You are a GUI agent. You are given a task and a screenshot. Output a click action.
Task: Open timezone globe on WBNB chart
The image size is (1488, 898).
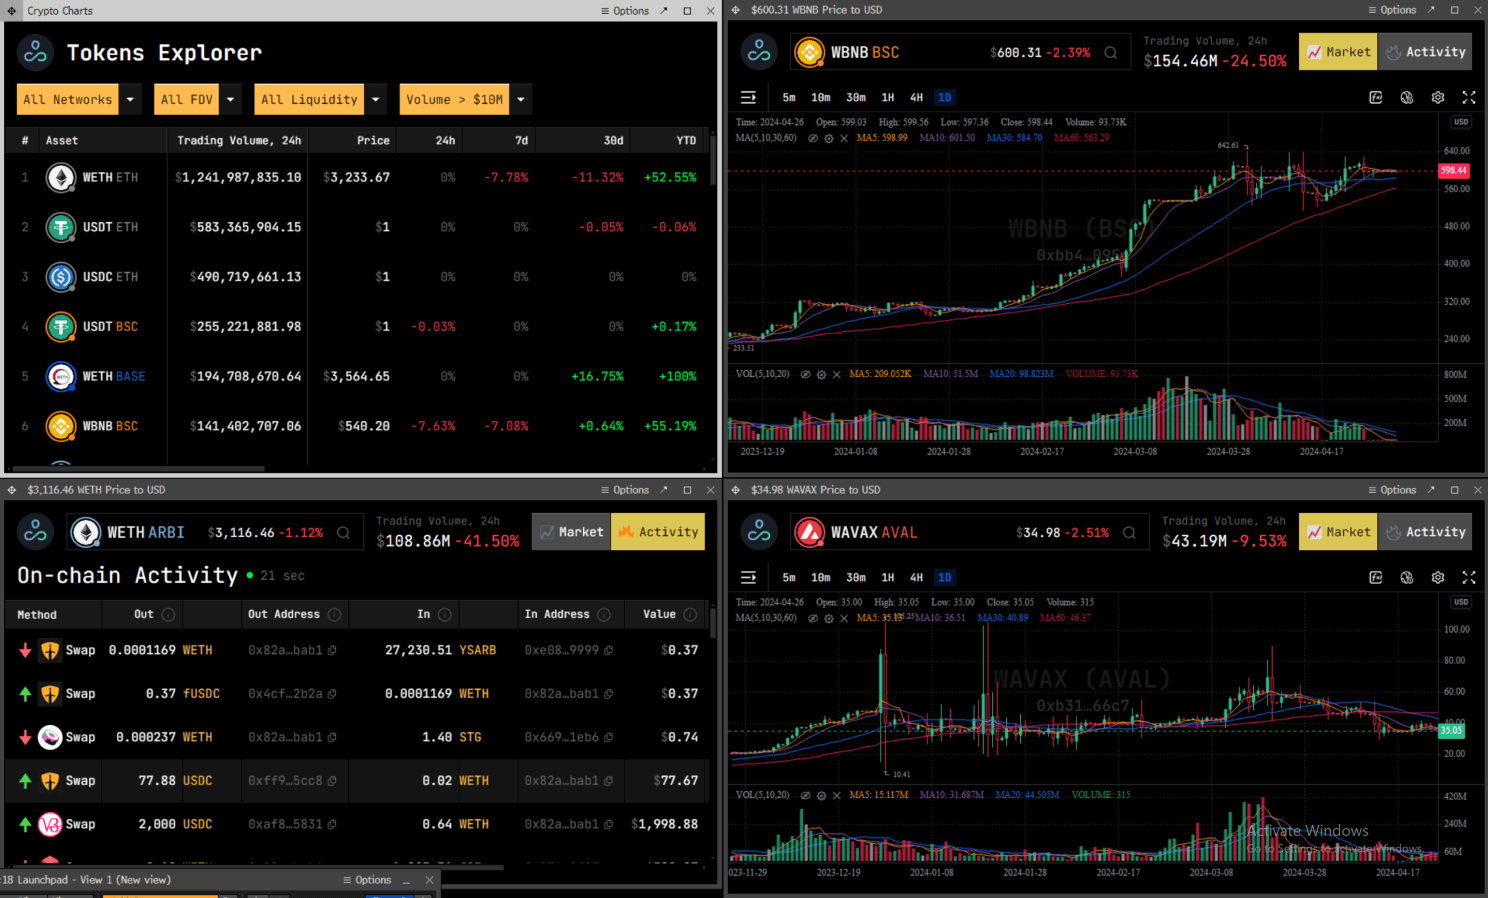[1407, 98]
